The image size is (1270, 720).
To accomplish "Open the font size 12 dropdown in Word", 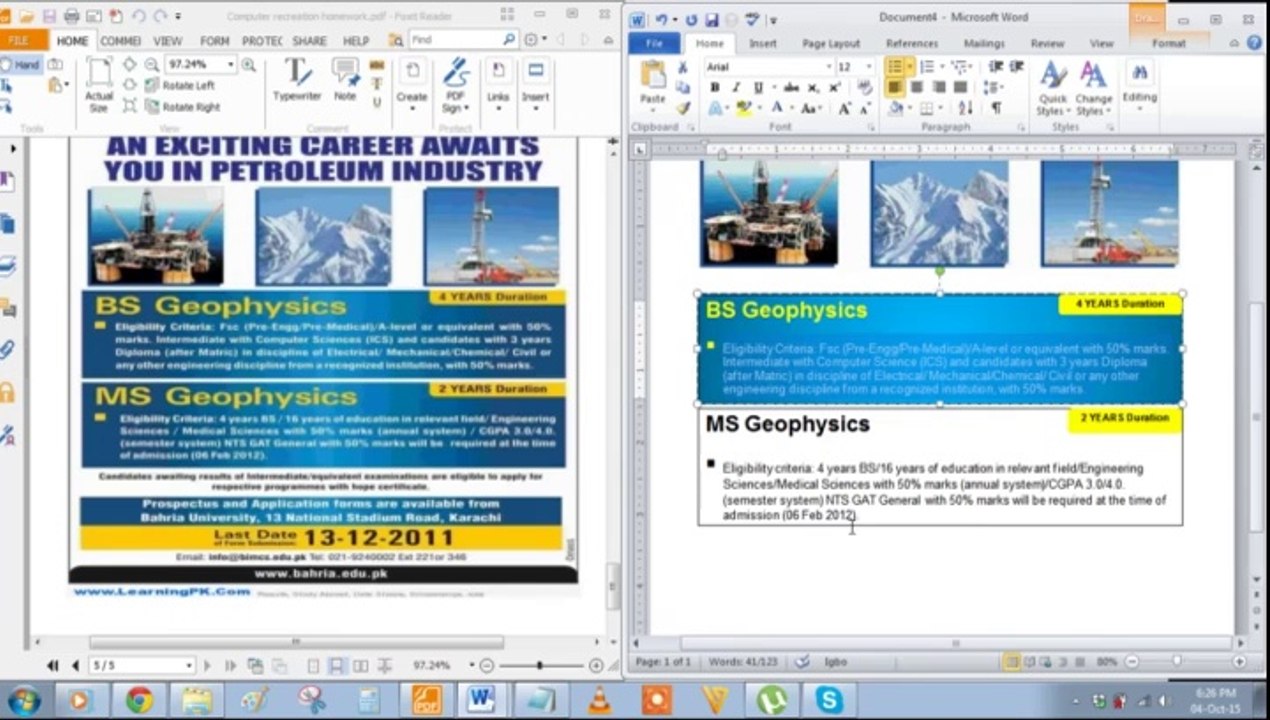I will point(868,66).
